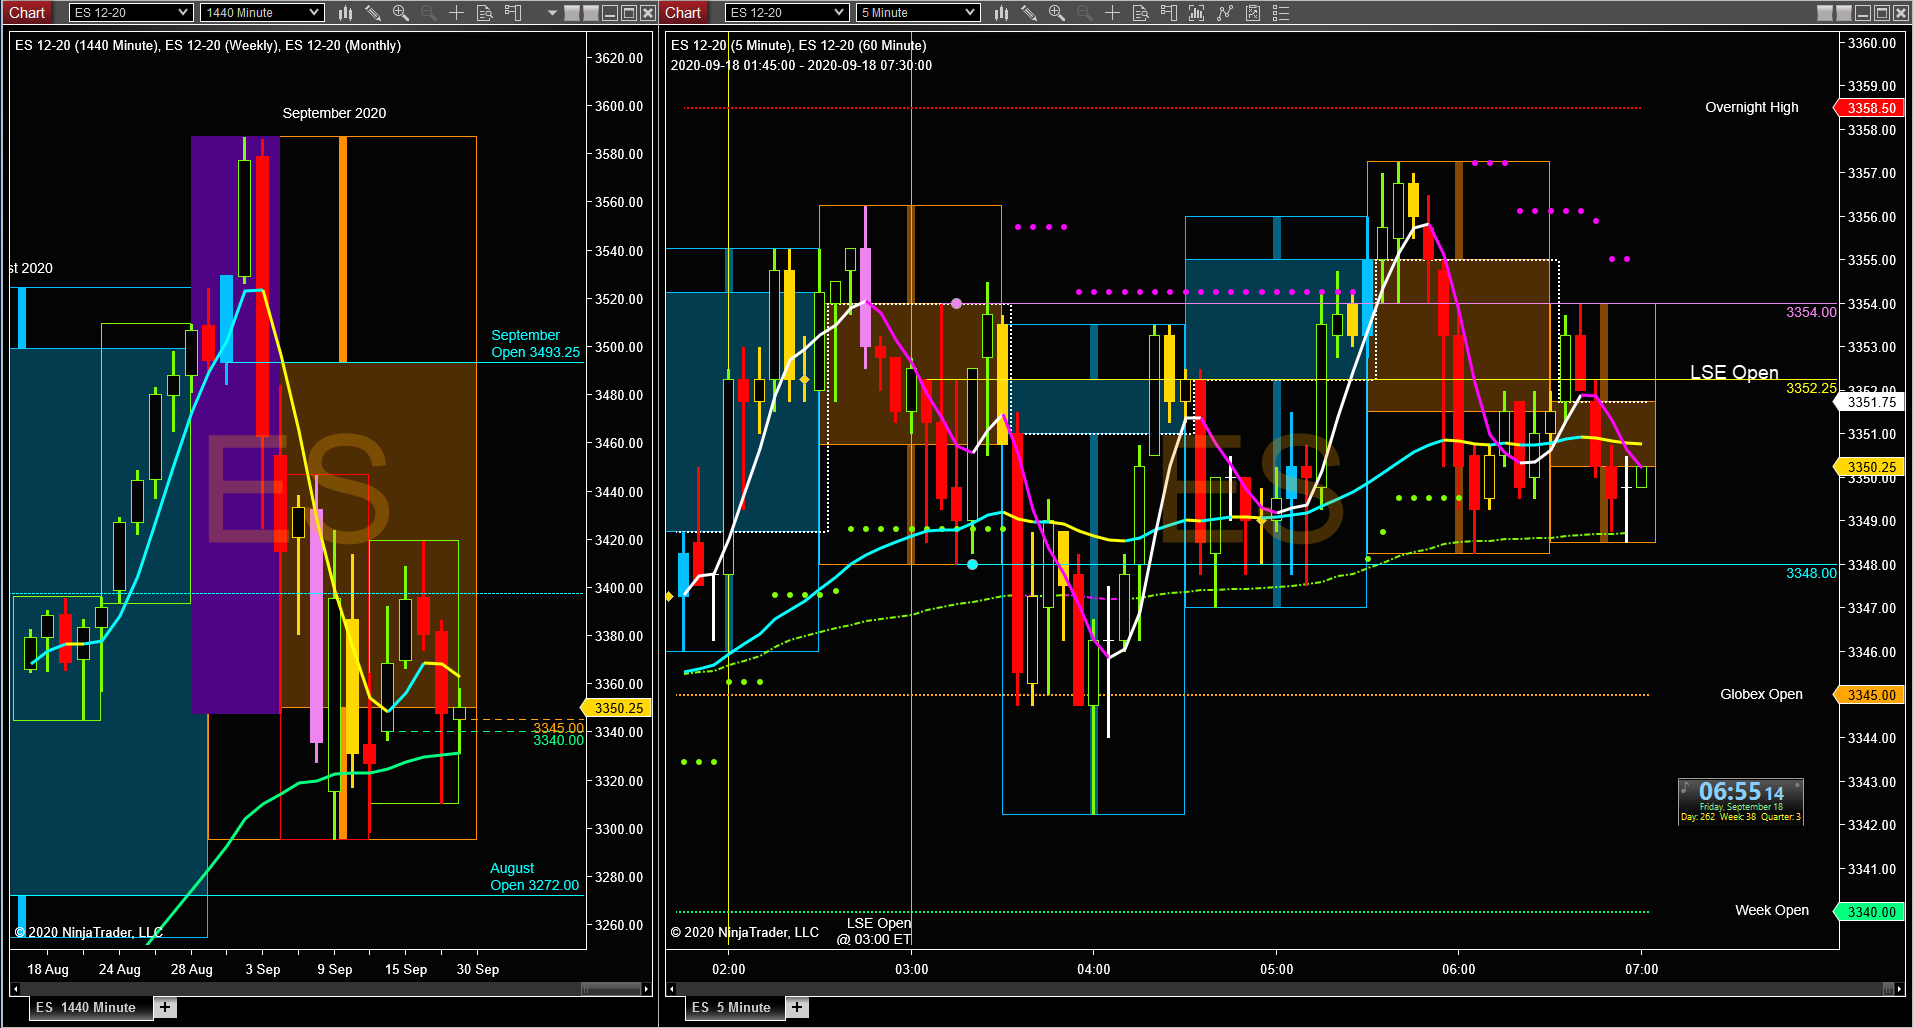Click the September 2020 label
The height and width of the screenshot is (1028, 1913).
pos(334,113)
